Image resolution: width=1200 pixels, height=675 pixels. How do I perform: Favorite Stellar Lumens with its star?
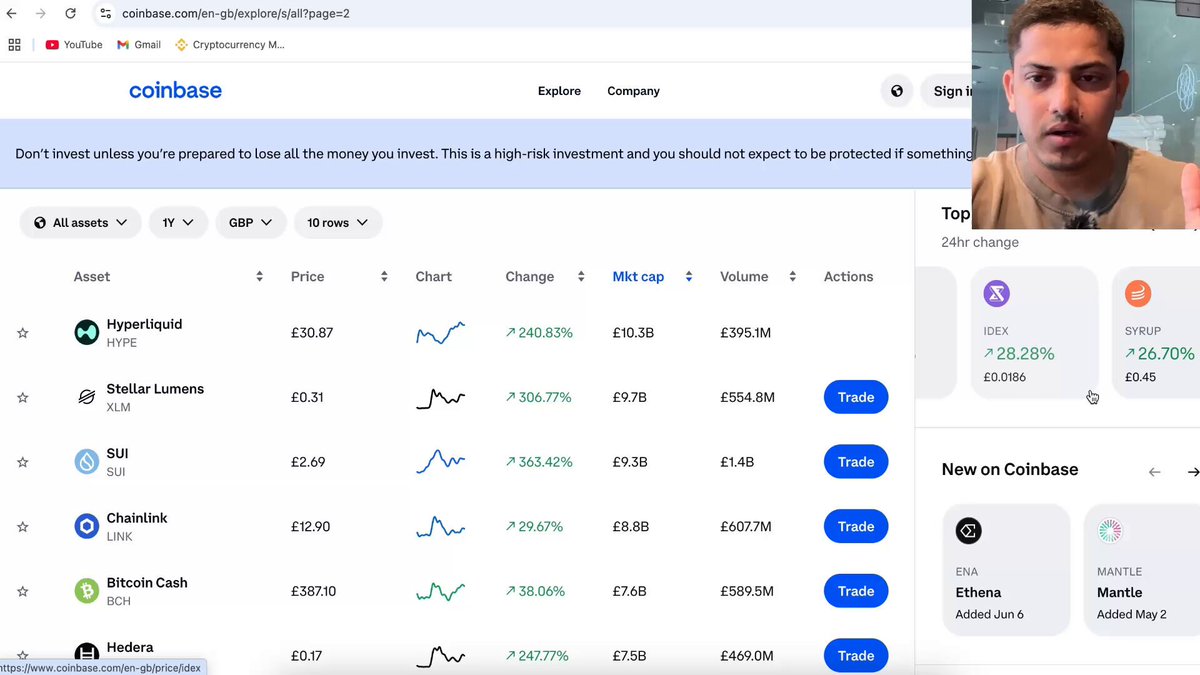pyautogui.click(x=23, y=398)
